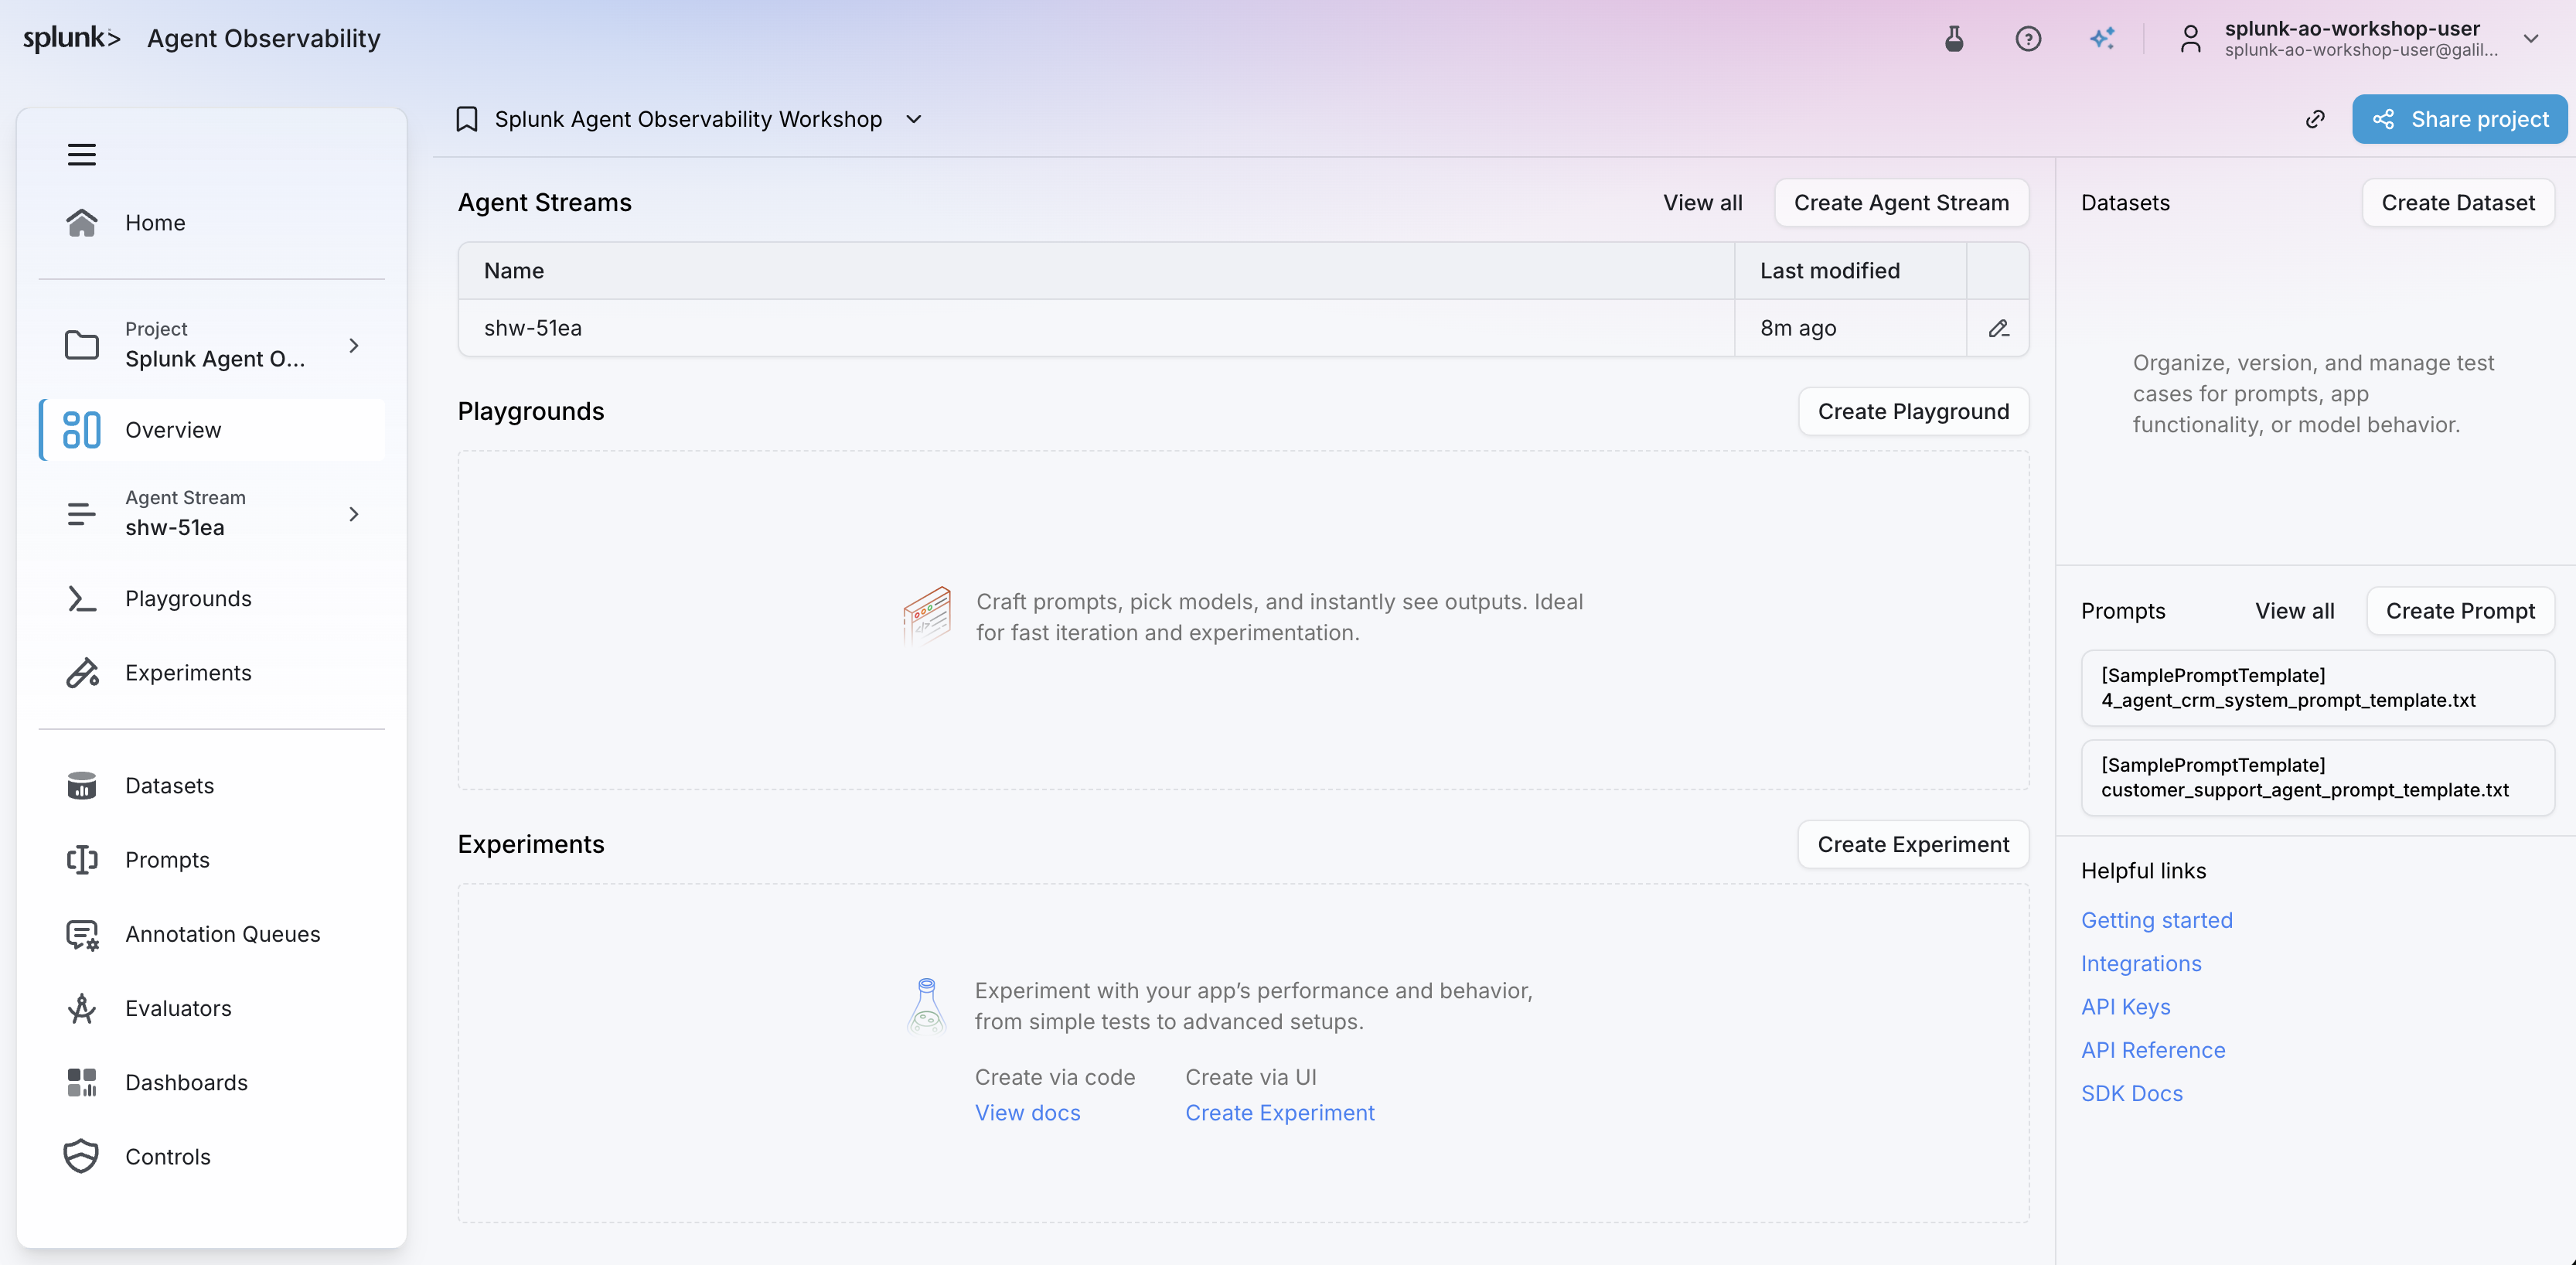Collapse sidebar with hamburger menu icon
The image size is (2576, 1265).
pos(82,154)
